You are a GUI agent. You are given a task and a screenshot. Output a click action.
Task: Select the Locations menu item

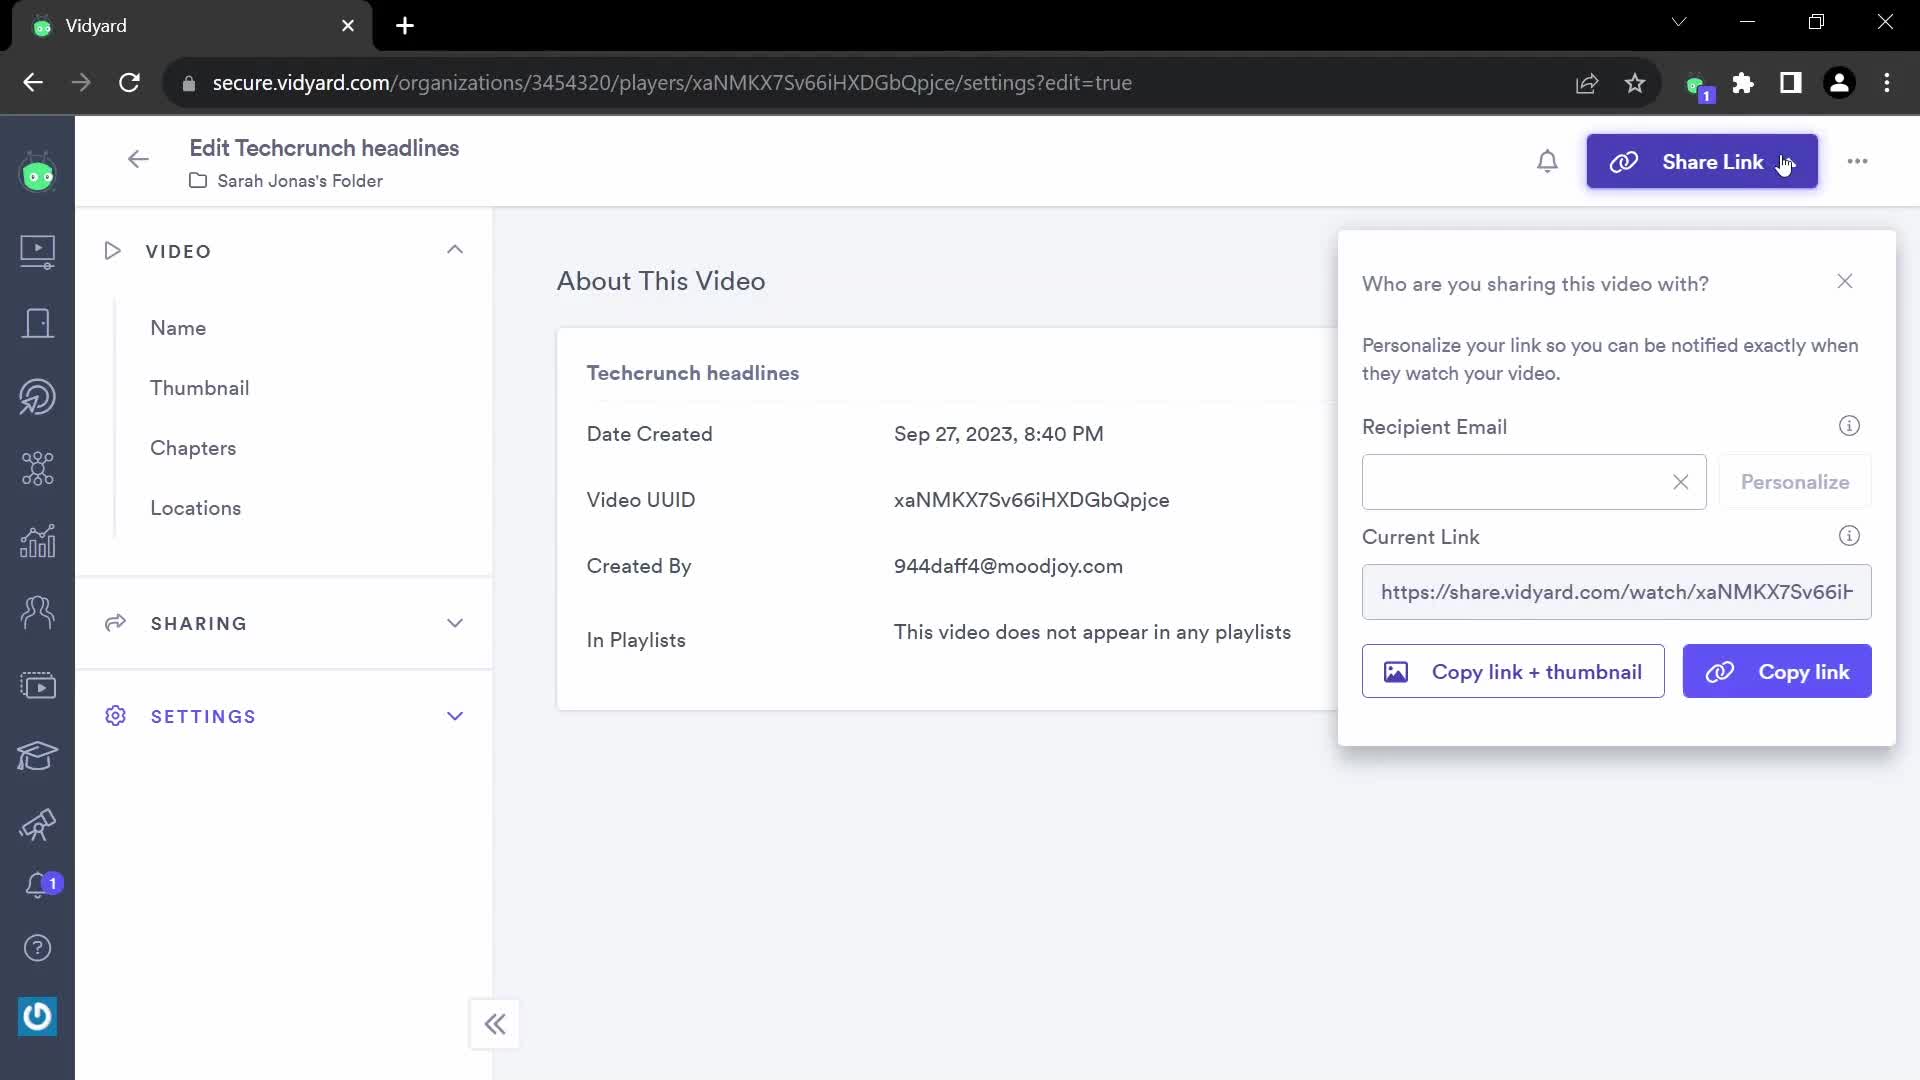[x=196, y=508]
